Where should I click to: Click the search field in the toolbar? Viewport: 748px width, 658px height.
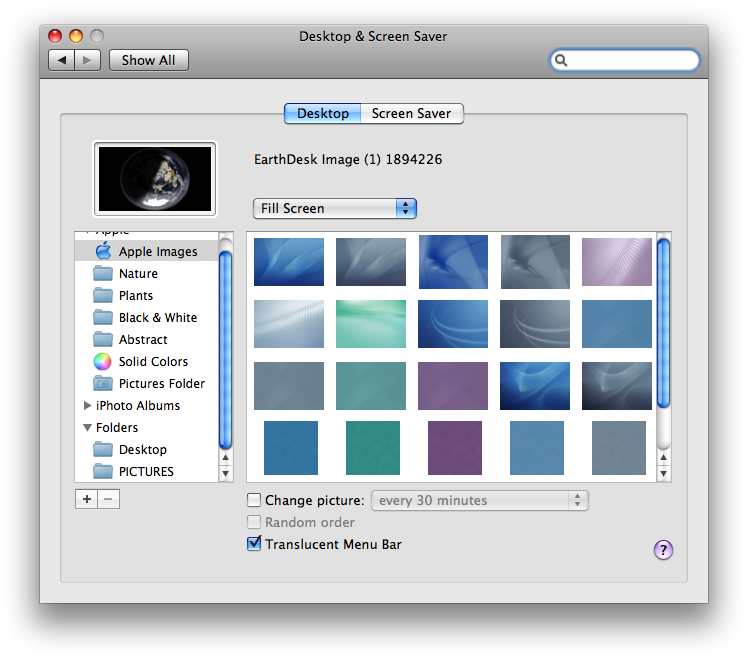click(624, 60)
